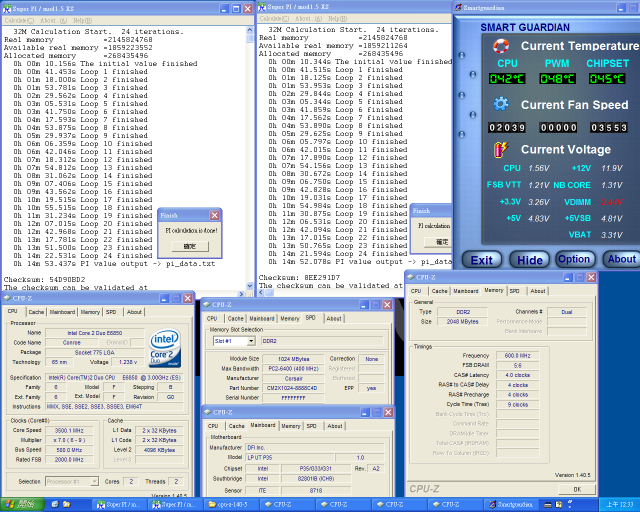640x512 pixels.
Task: Click the lifebuoy icon beside Current Temperature
Action: coord(501,46)
